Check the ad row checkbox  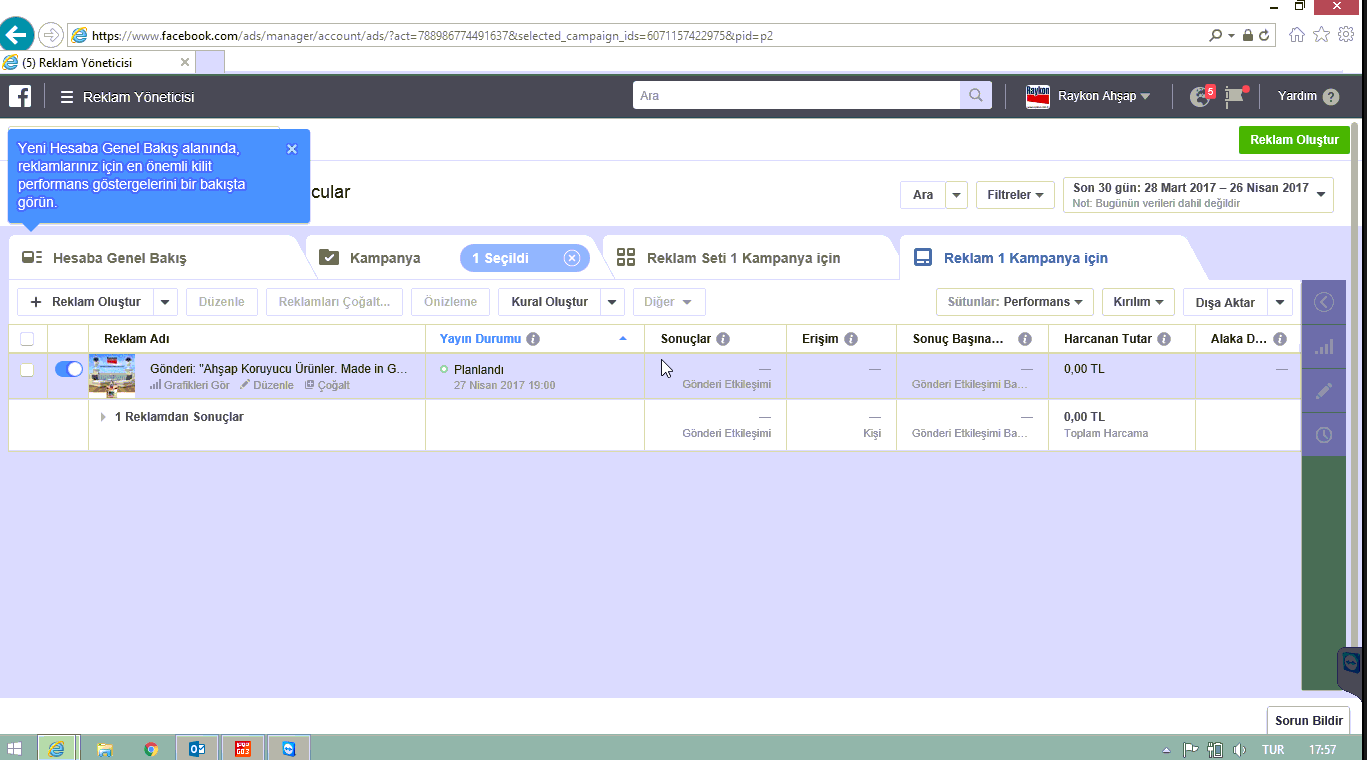click(27, 370)
